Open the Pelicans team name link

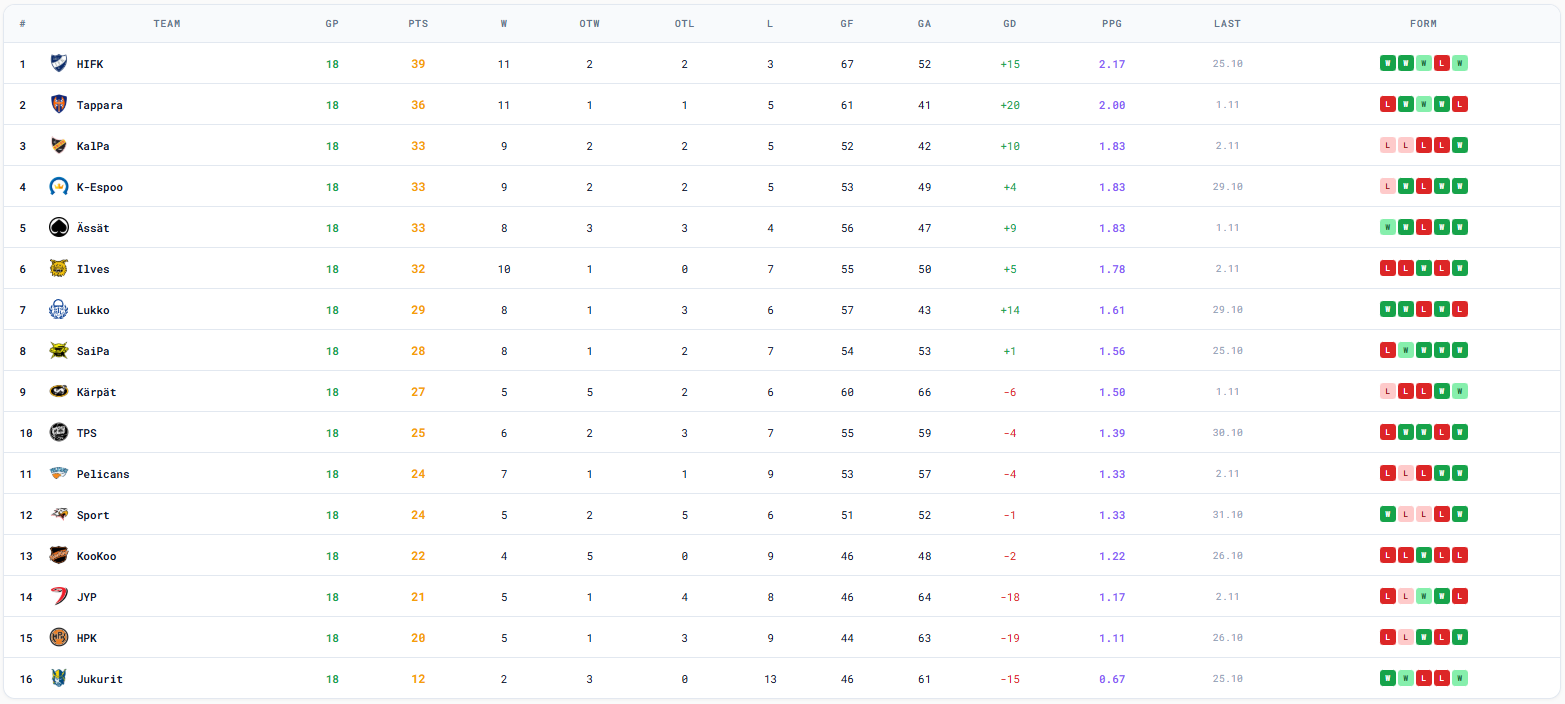point(103,475)
